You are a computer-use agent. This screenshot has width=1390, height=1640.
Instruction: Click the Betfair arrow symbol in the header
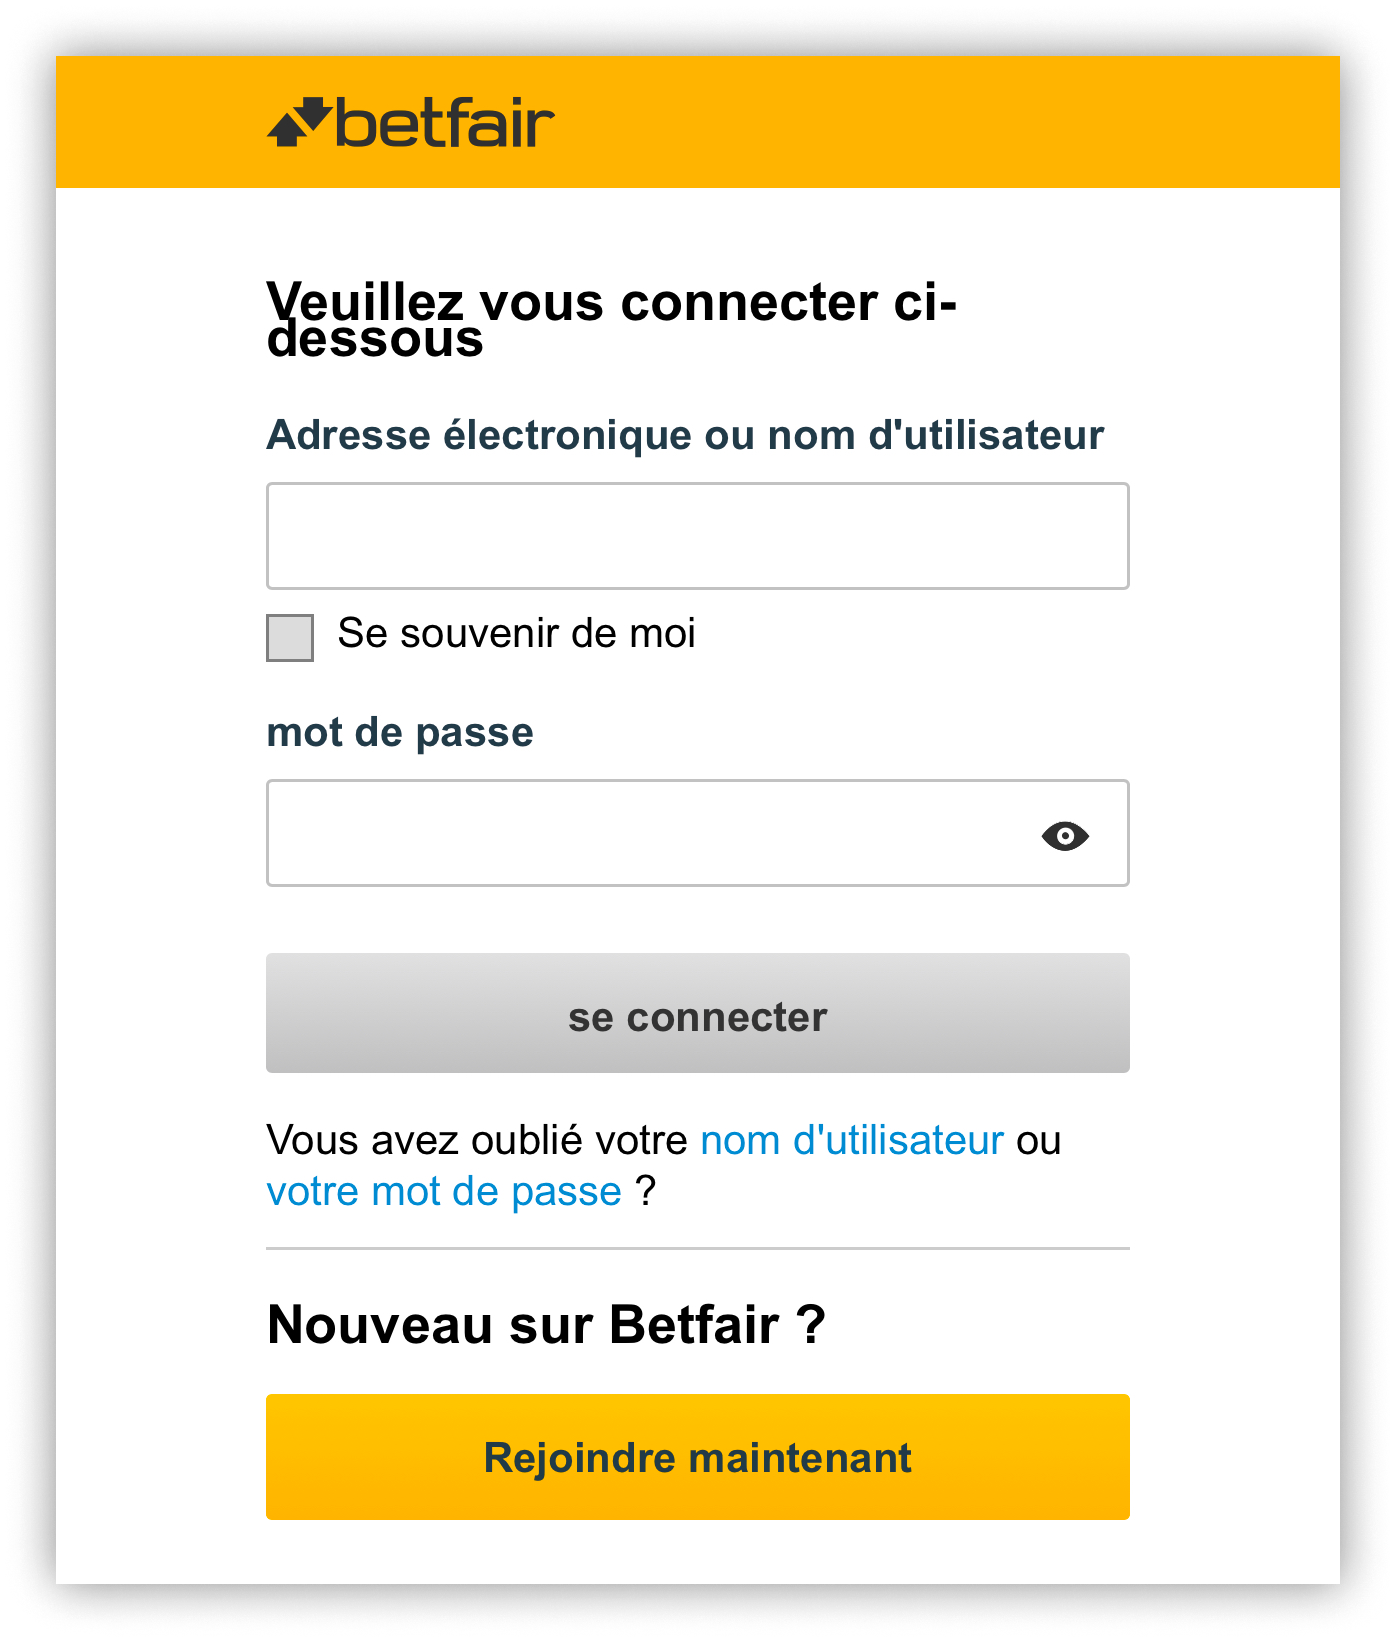tap(298, 120)
